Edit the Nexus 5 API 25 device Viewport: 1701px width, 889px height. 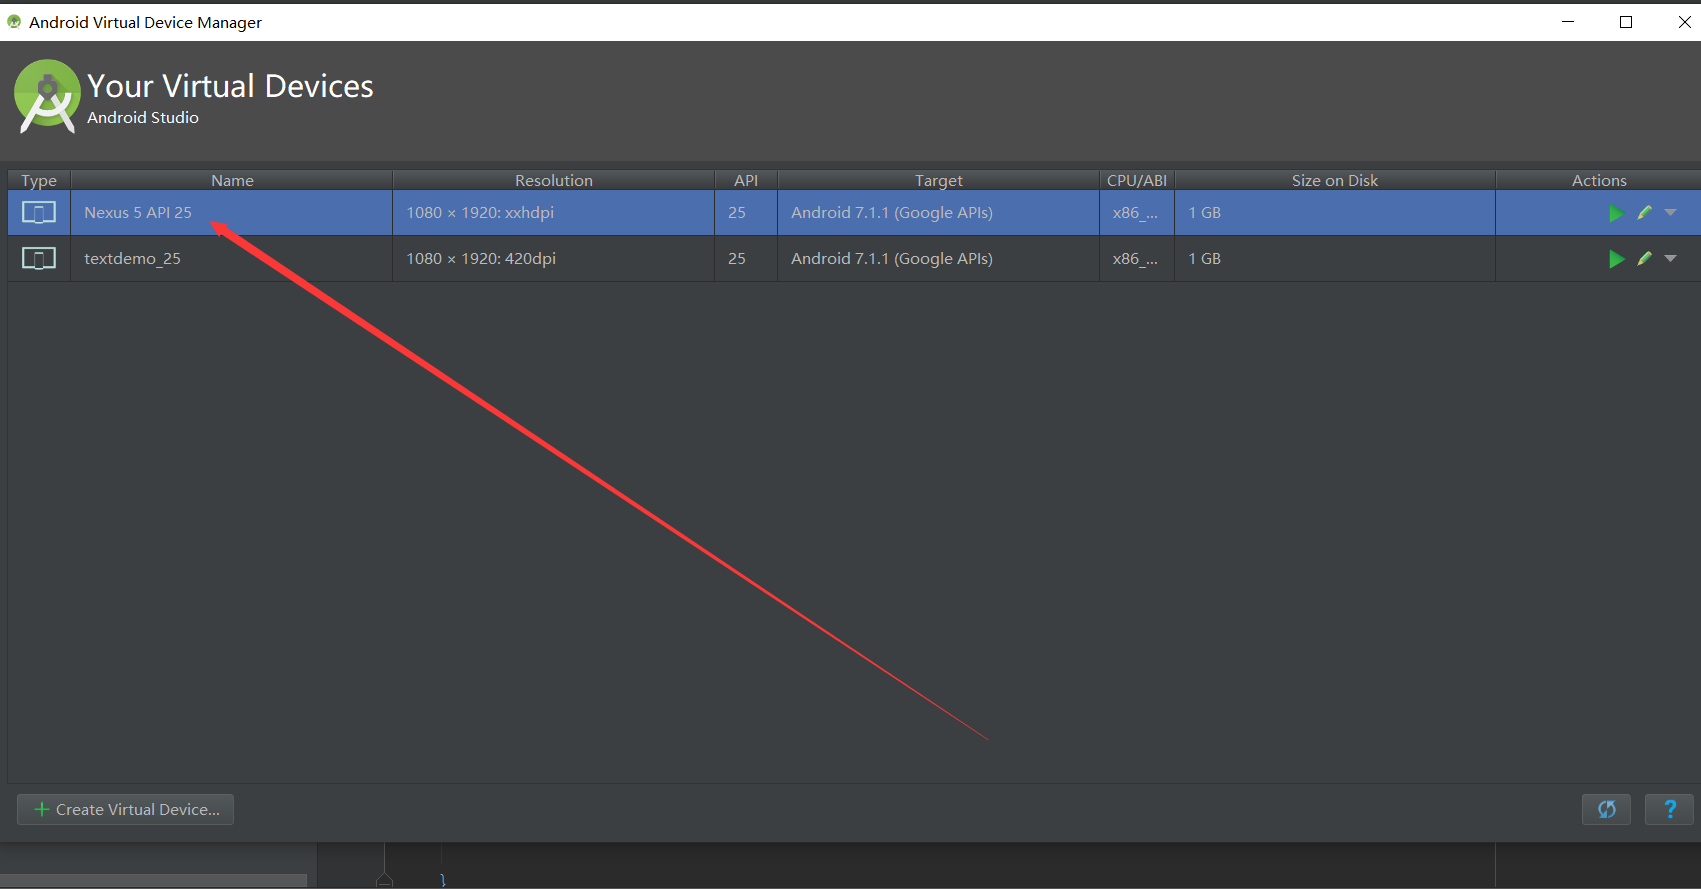pyautogui.click(x=1644, y=212)
